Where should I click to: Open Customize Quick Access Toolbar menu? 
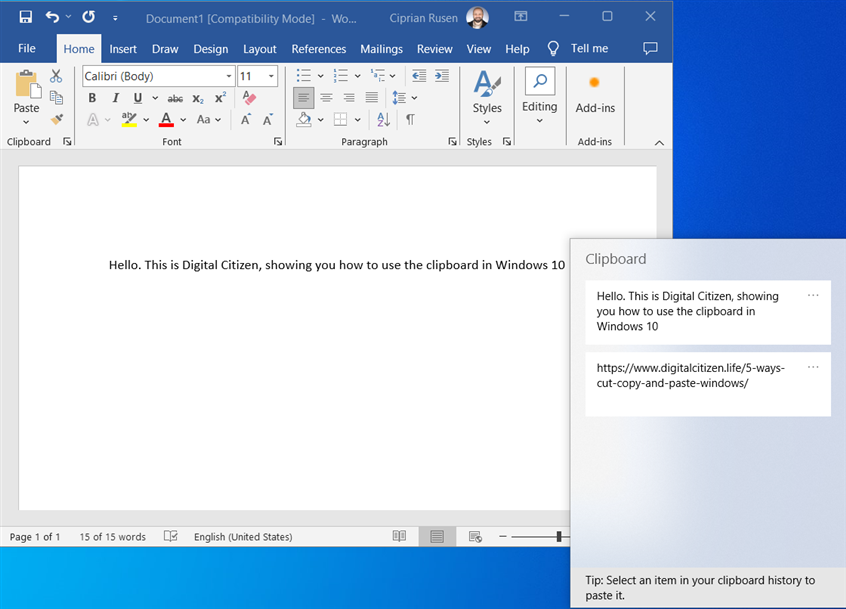click(x=115, y=18)
